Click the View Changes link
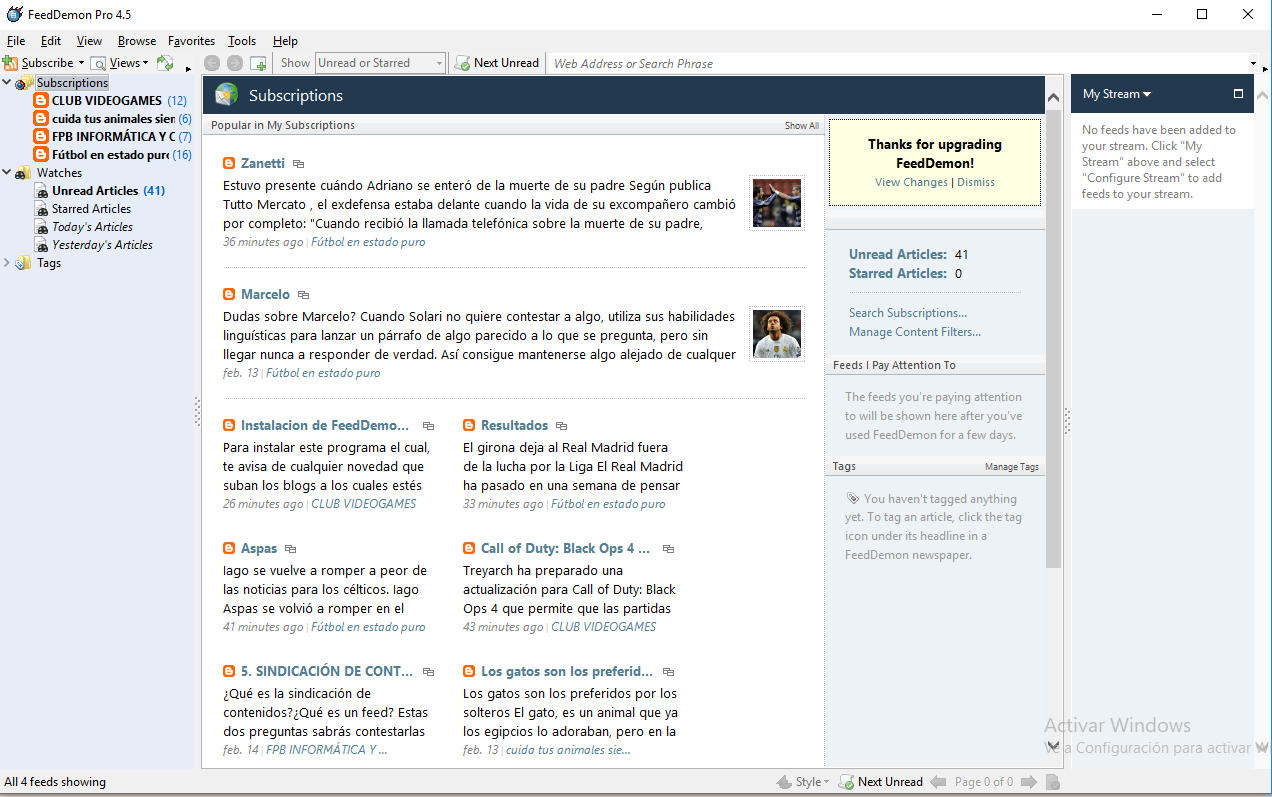The height and width of the screenshot is (797, 1272). point(911,182)
